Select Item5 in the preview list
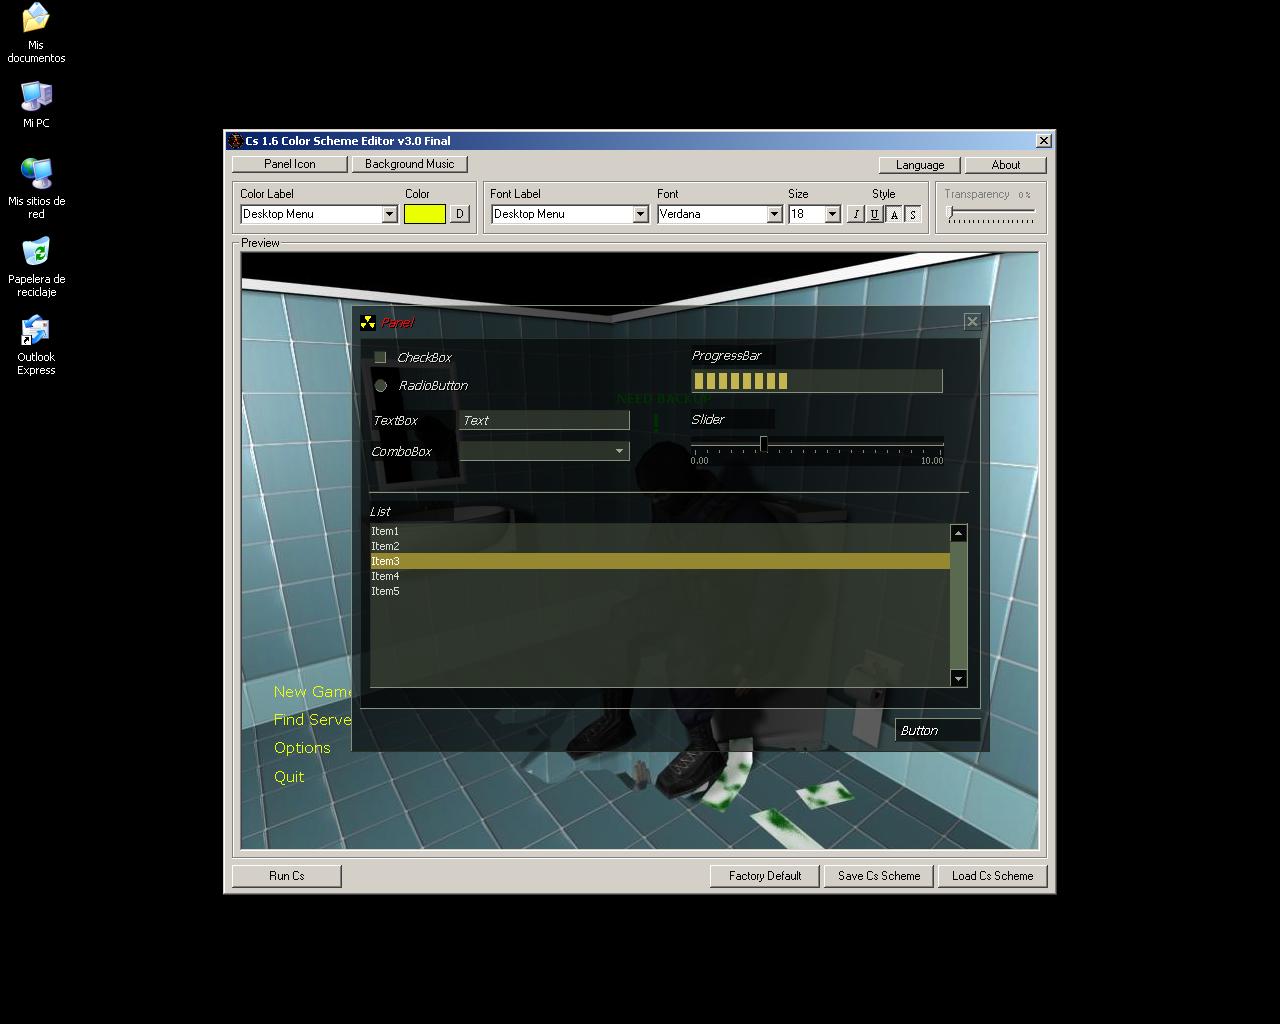Screen dimensions: 1280x1024 pos(660,592)
